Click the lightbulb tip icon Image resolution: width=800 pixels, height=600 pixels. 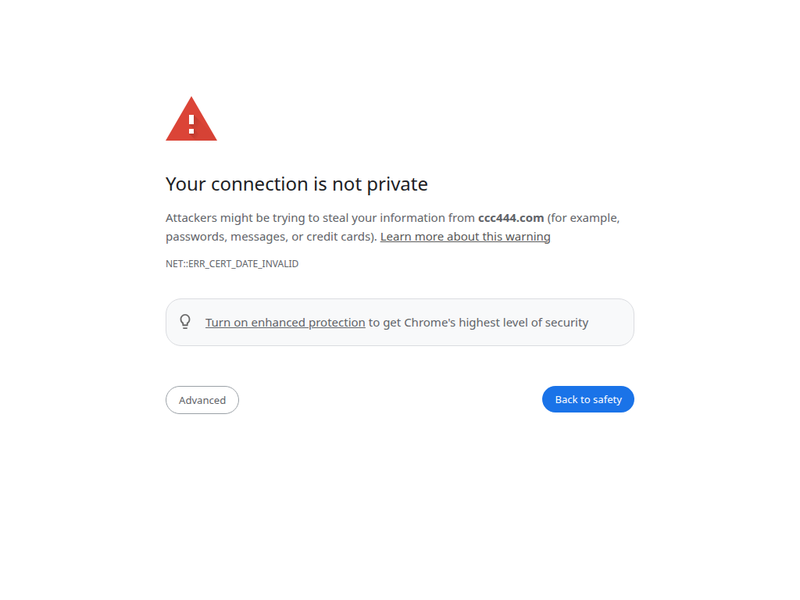pos(185,322)
